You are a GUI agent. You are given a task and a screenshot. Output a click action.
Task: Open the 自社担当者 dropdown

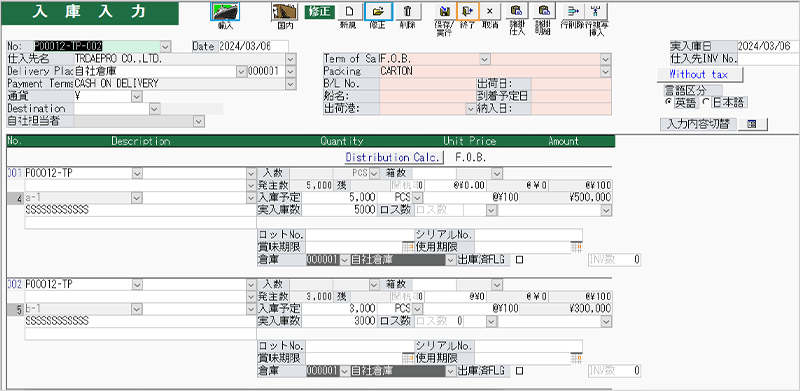coord(199,121)
